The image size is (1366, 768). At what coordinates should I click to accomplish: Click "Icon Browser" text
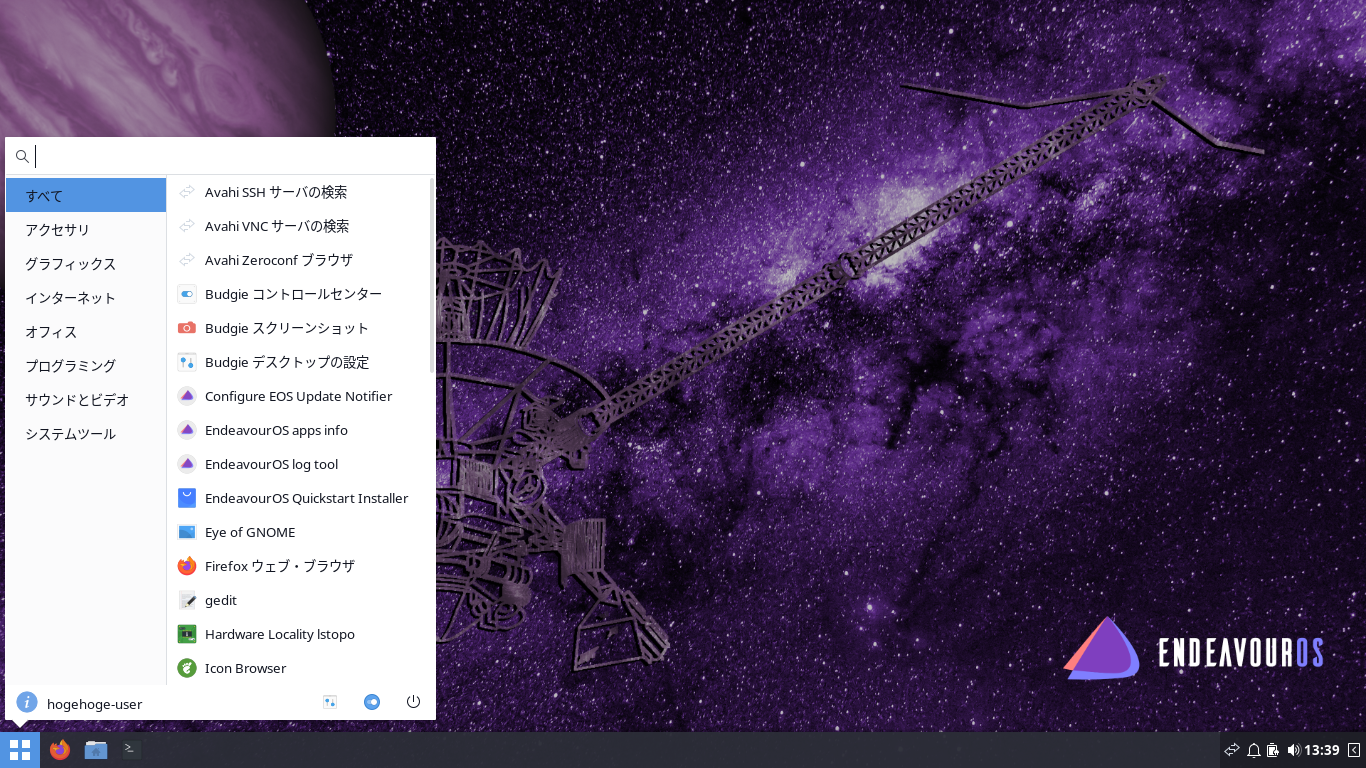click(x=245, y=668)
